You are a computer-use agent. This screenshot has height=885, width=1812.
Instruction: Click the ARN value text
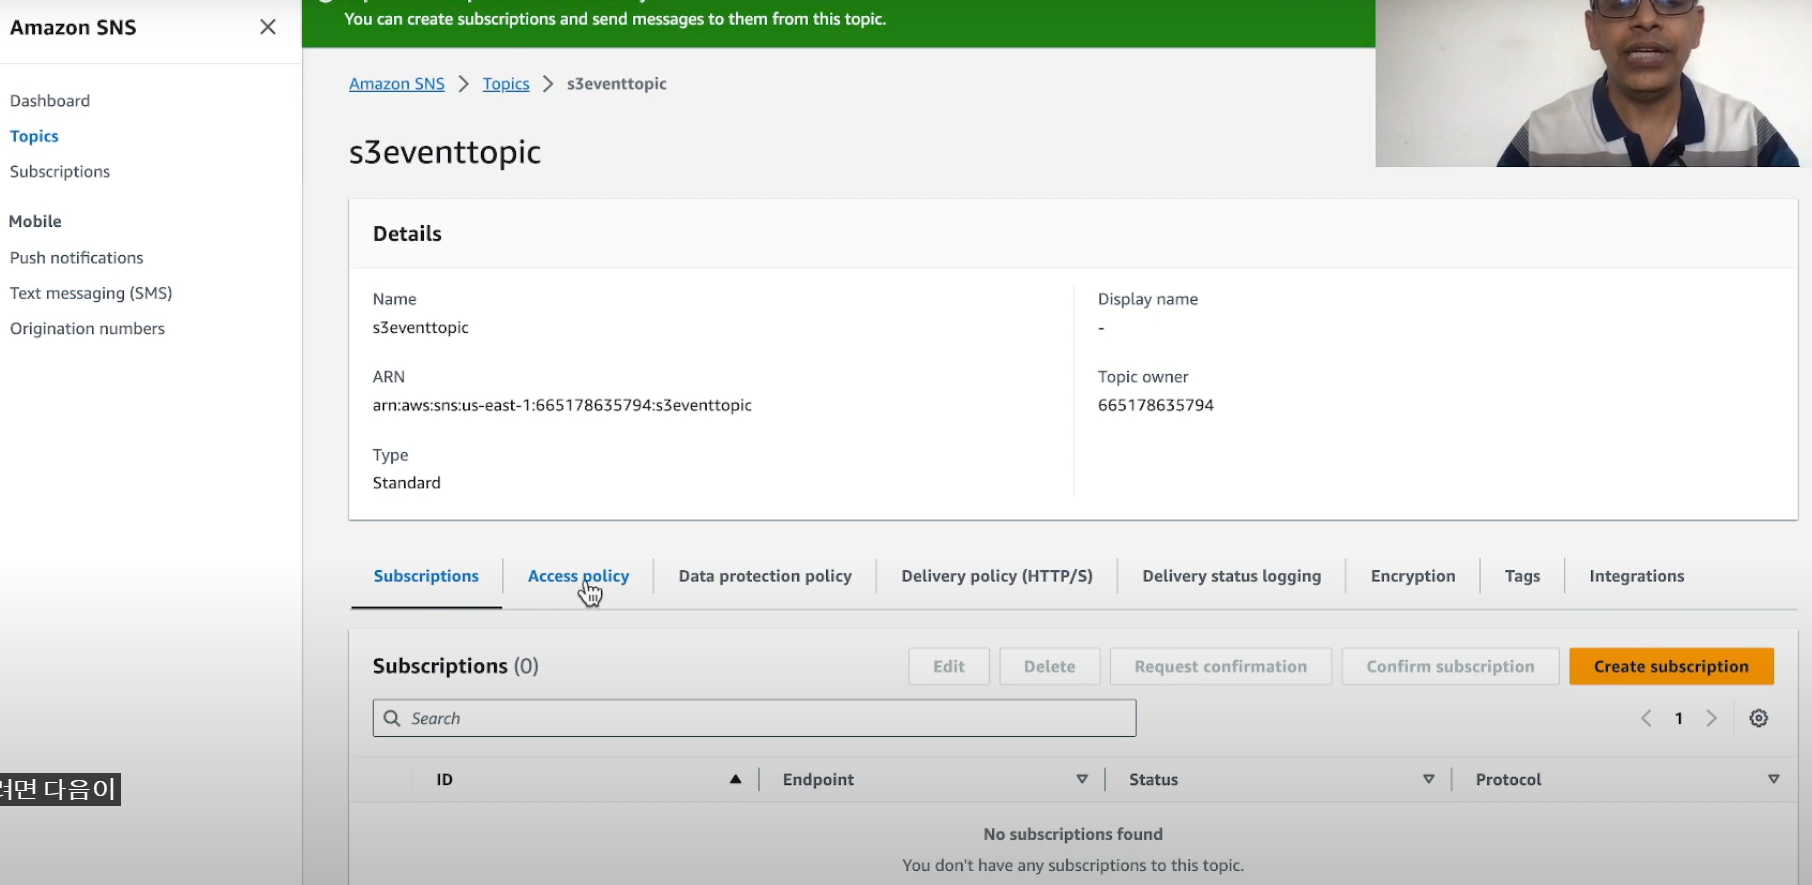[562, 405]
